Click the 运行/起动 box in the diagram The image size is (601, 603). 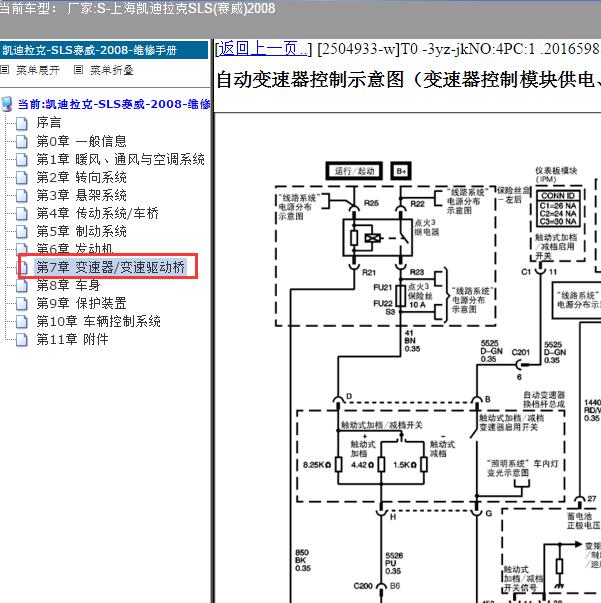(354, 171)
